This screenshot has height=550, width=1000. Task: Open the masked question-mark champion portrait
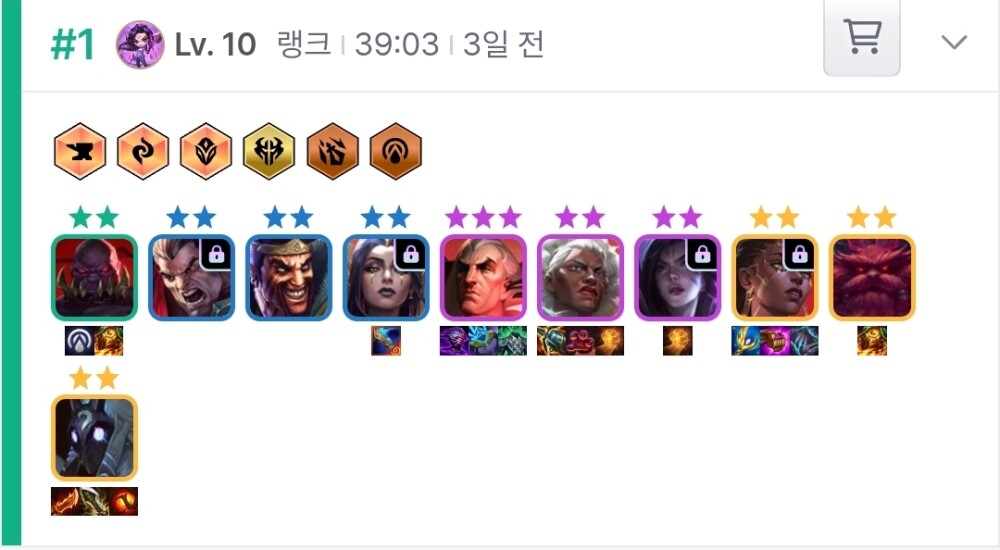pyautogui.click(x=94, y=438)
